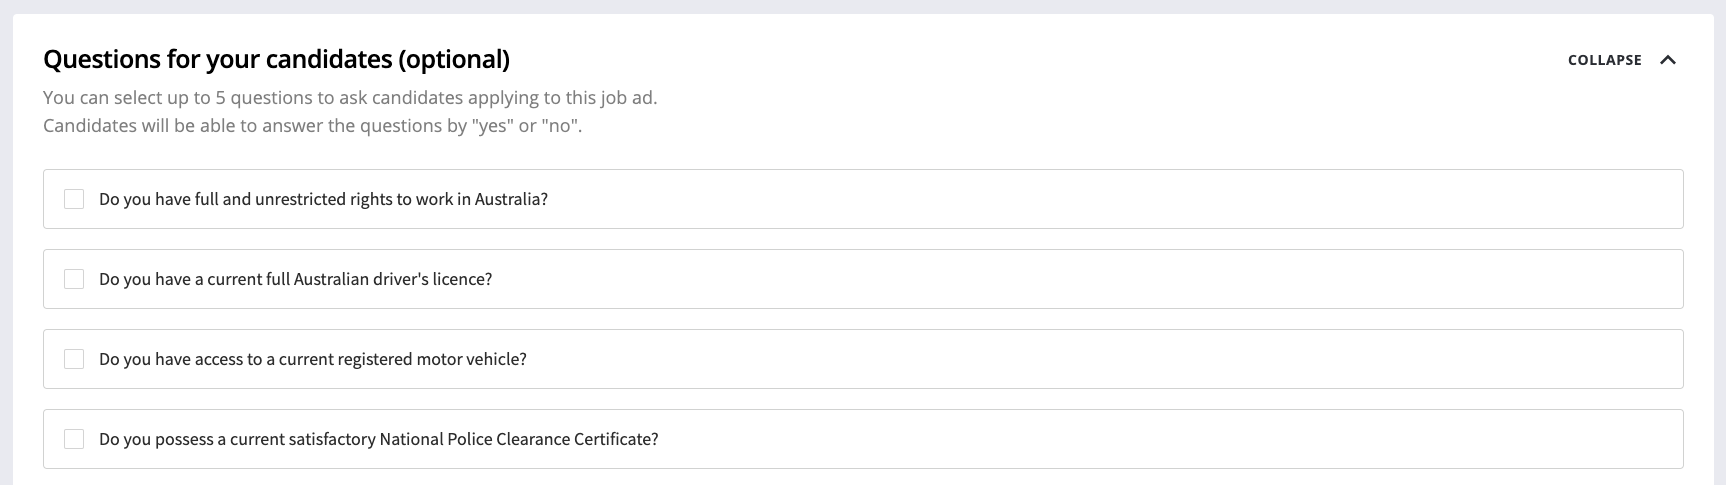The width and height of the screenshot is (1726, 485).
Task: Select the National Police Clearance Certificate checkbox
Action: (74, 439)
